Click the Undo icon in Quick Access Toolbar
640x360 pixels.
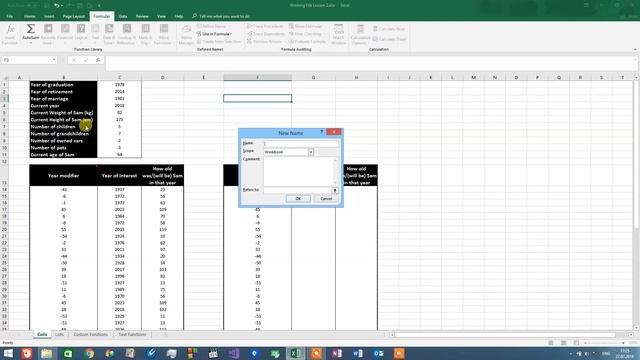coord(57,5)
